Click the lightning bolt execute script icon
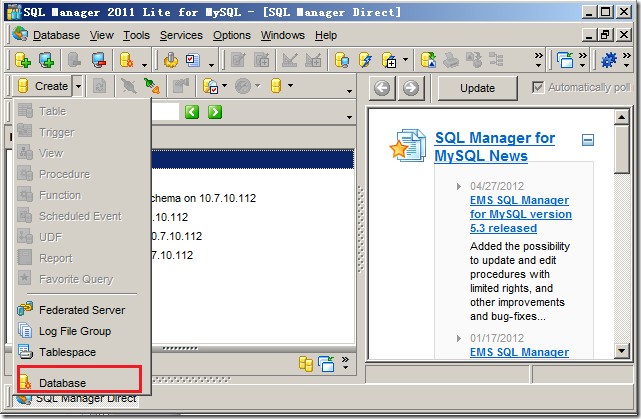Viewport: 641px width, 419px height. [x=365, y=60]
